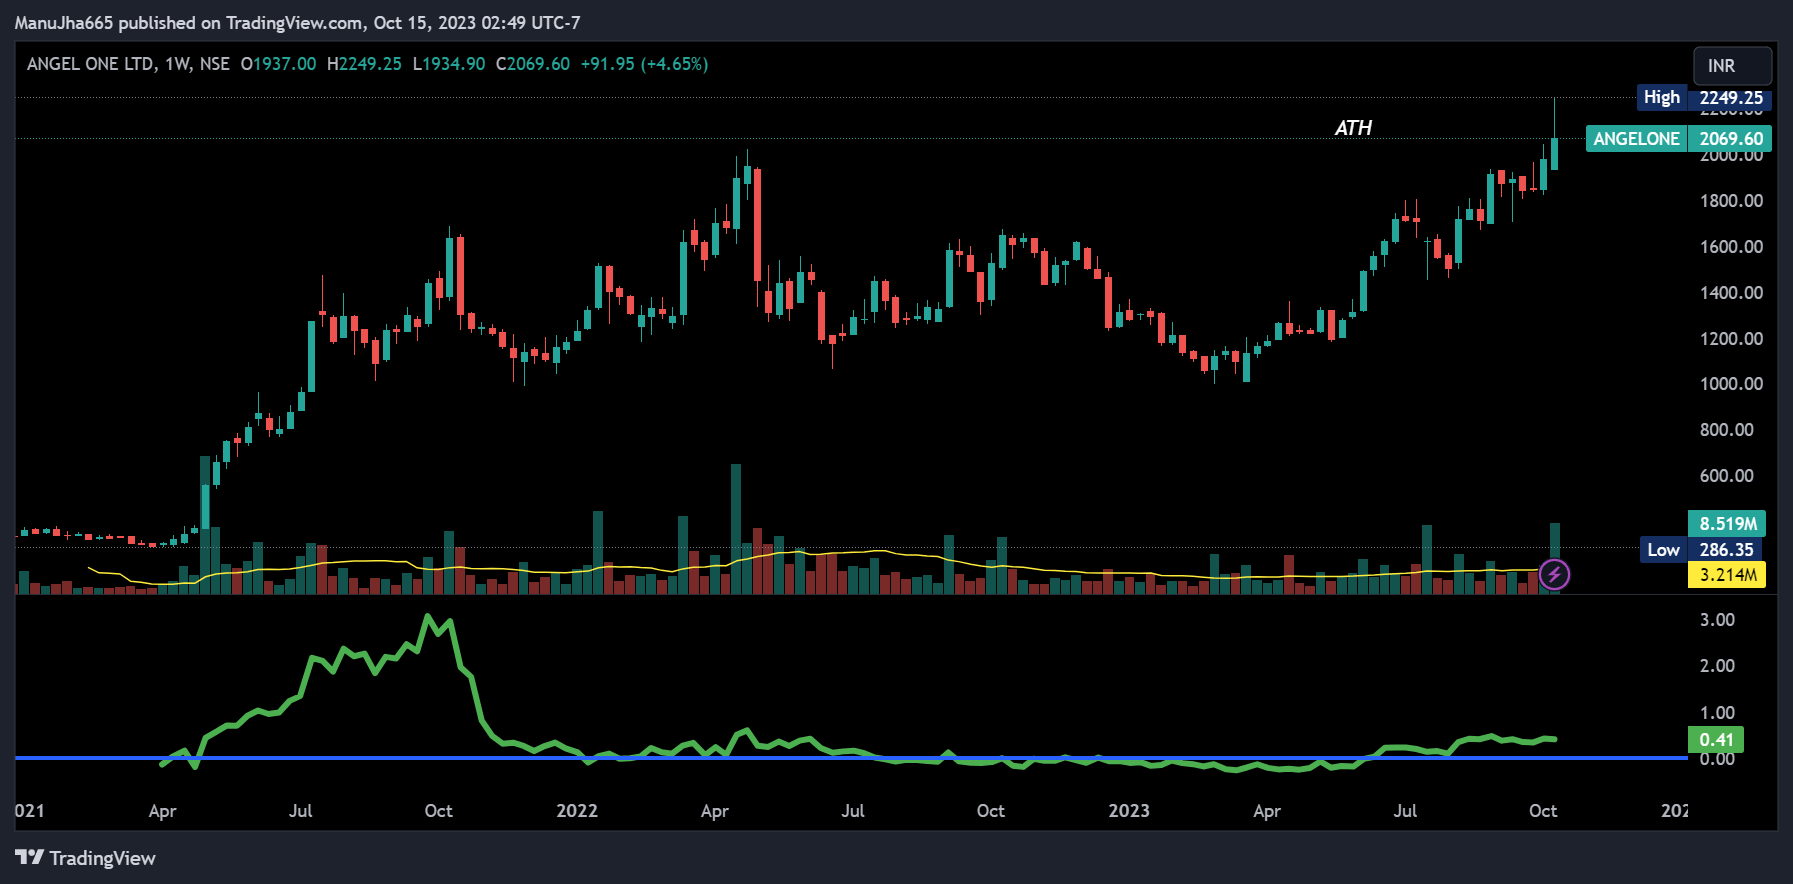This screenshot has width=1793, height=884.
Task: Click the 2023 label on time axis
Action: point(1129,811)
